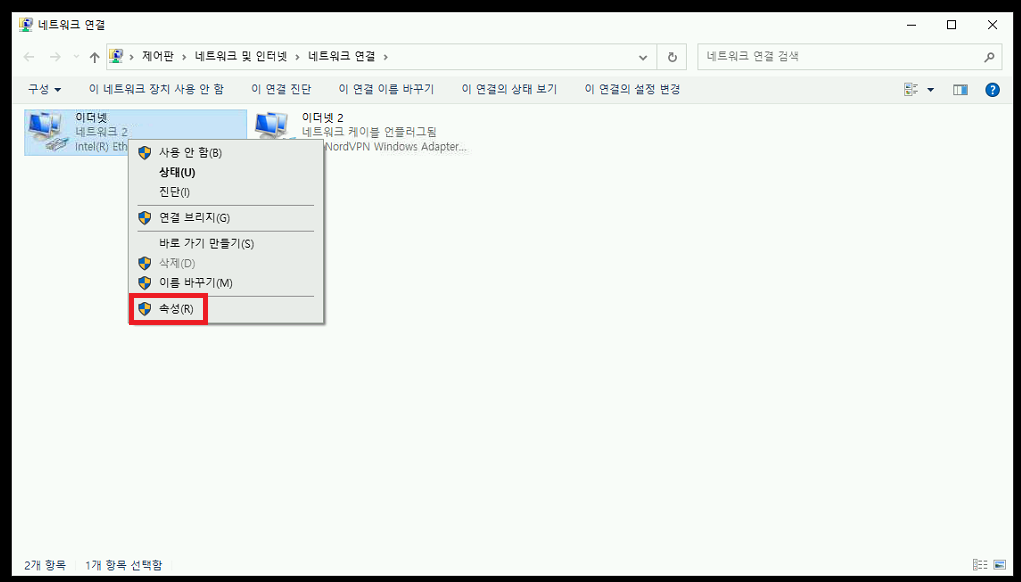Click the title bar network connections icon
Screen dimensions: 1021x582
(x=26, y=25)
